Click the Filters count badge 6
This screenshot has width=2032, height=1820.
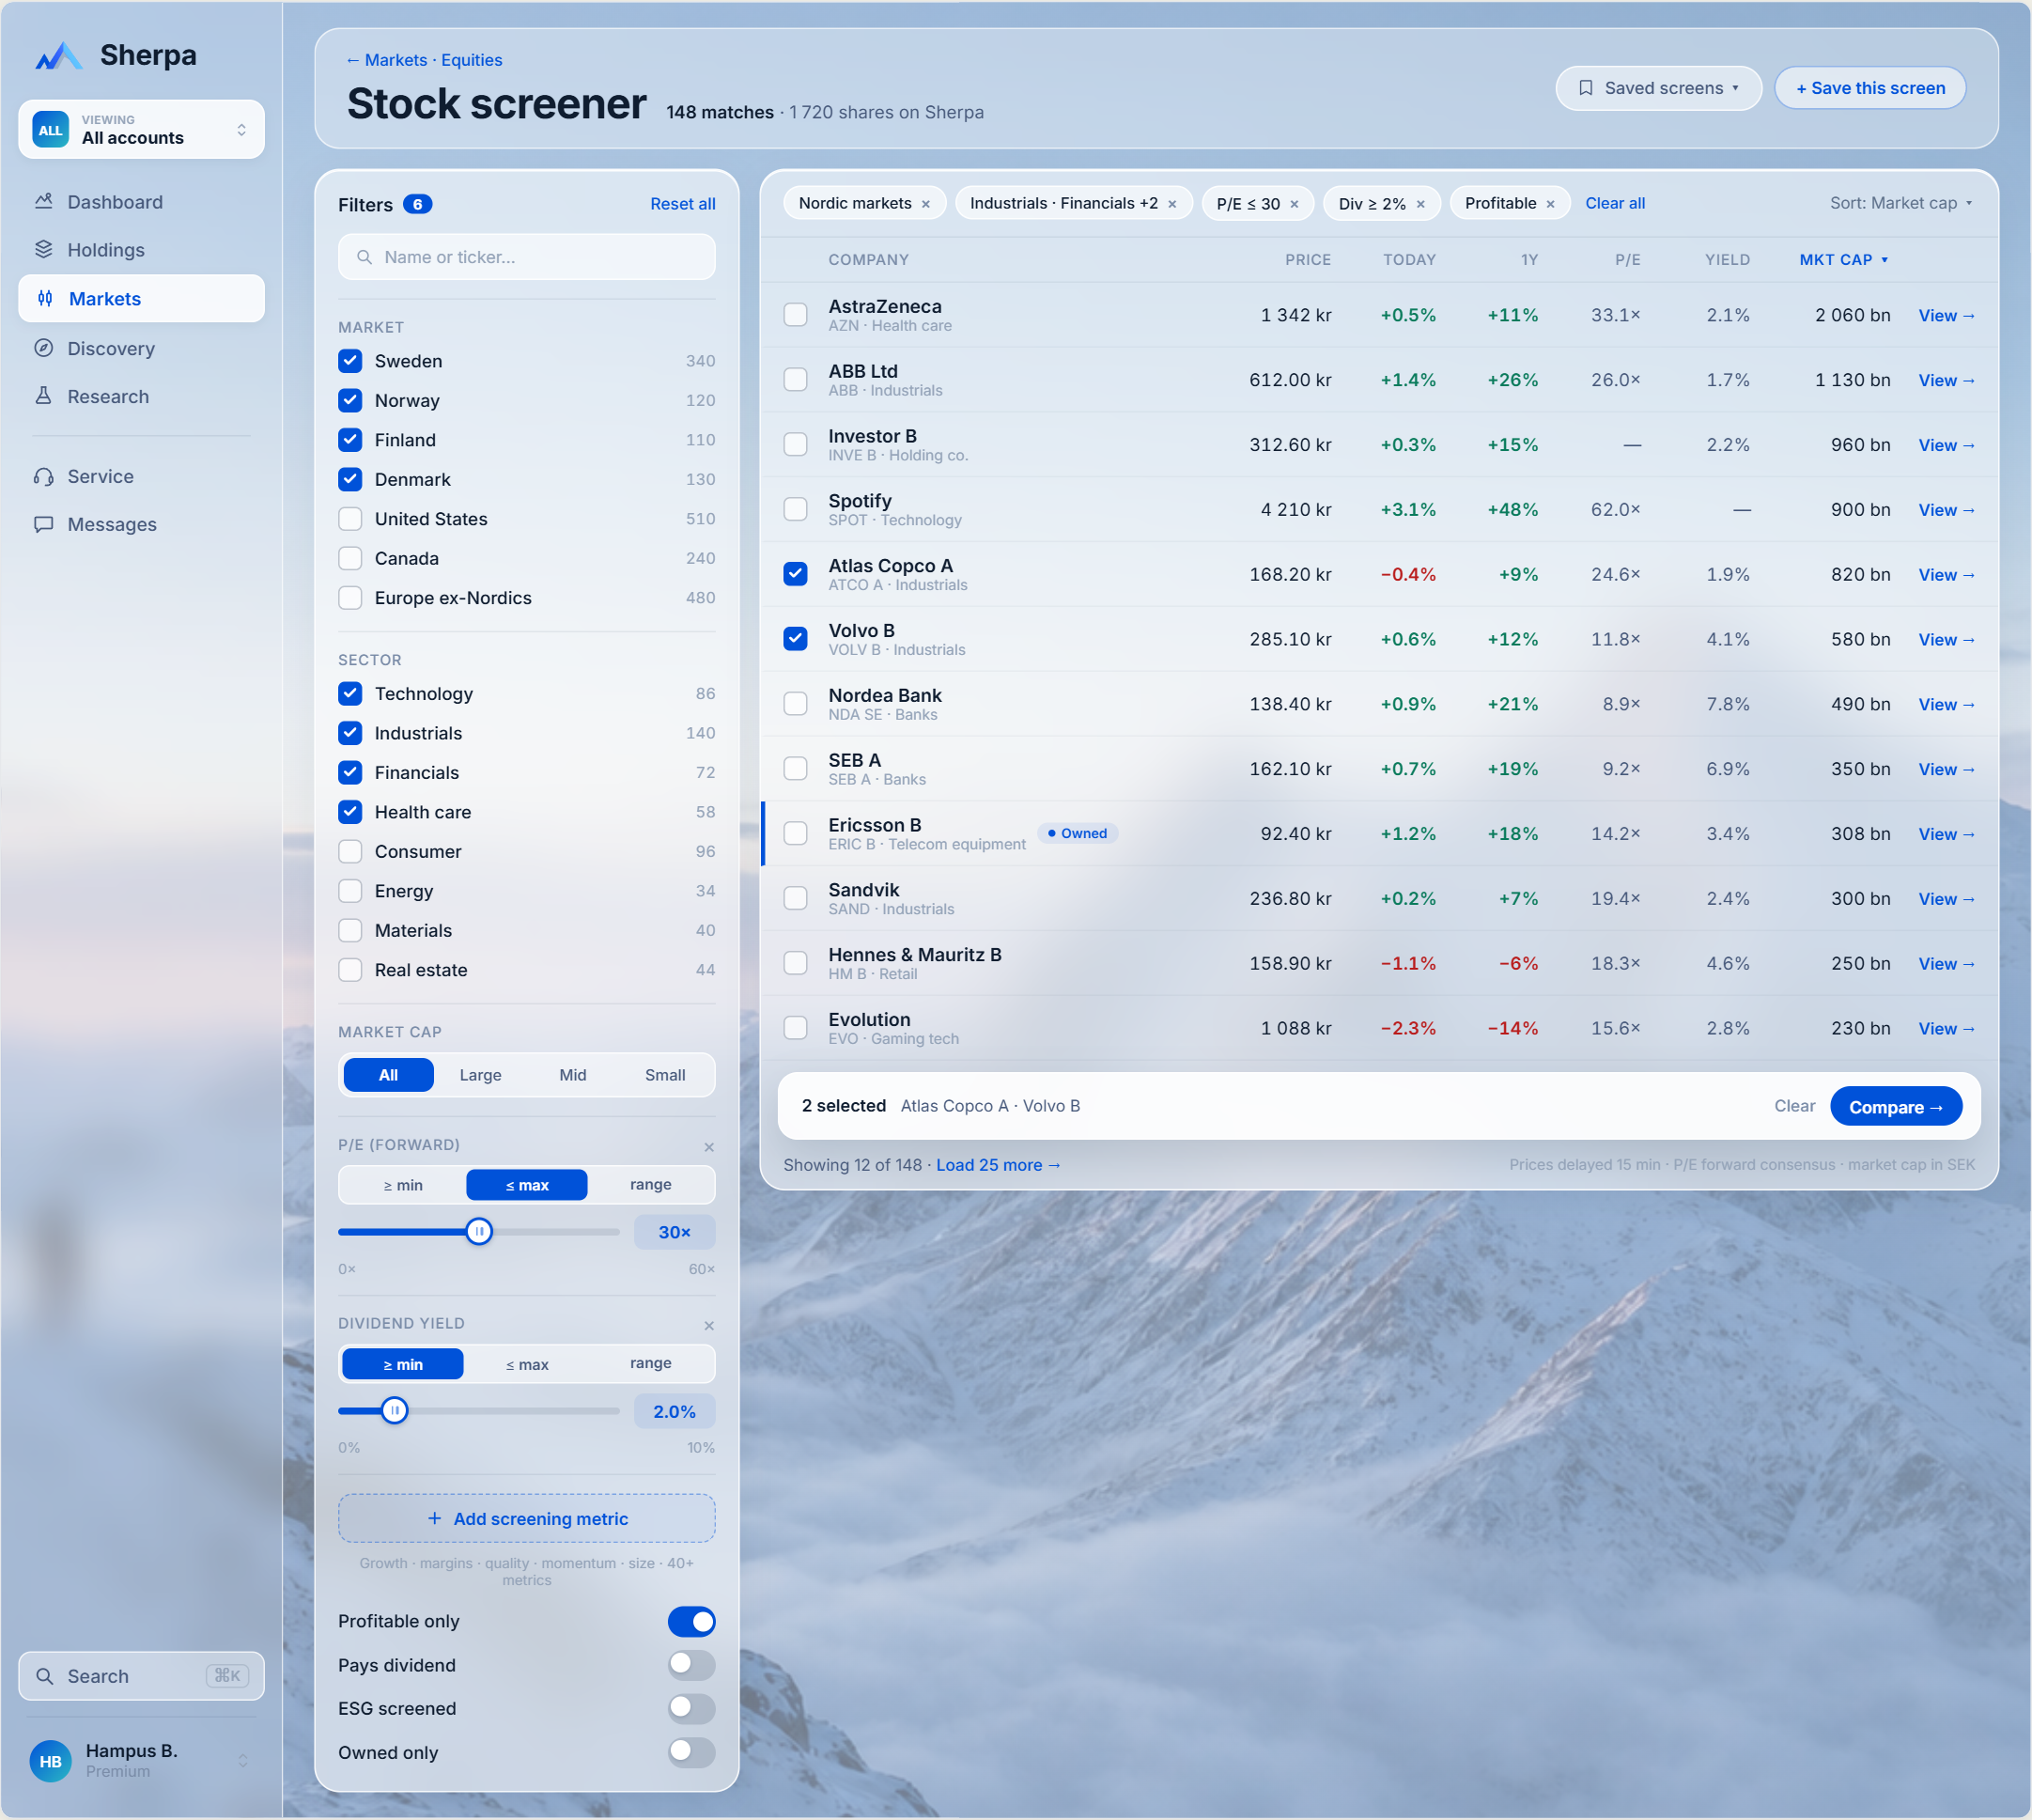[417, 205]
